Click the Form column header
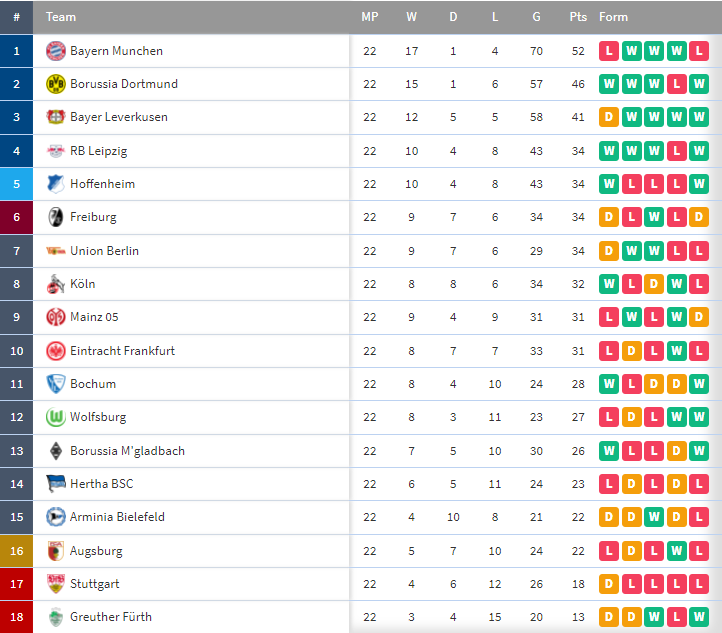The width and height of the screenshot is (722, 633). coord(613,17)
